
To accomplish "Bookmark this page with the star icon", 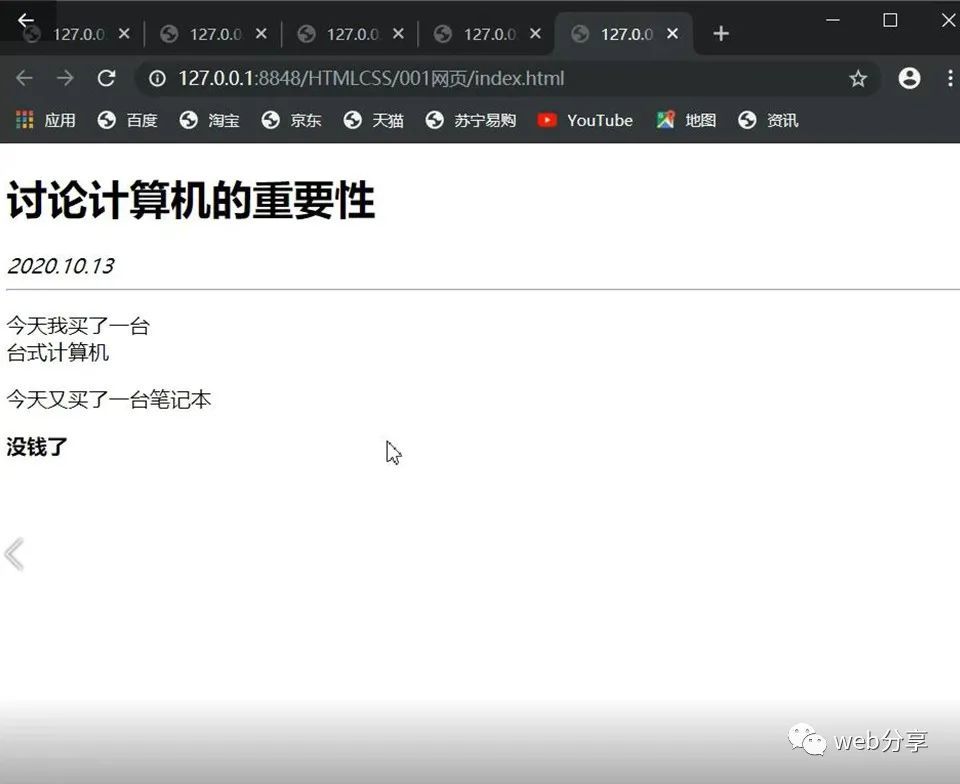I will pyautogui.click(x=858, y=78).
